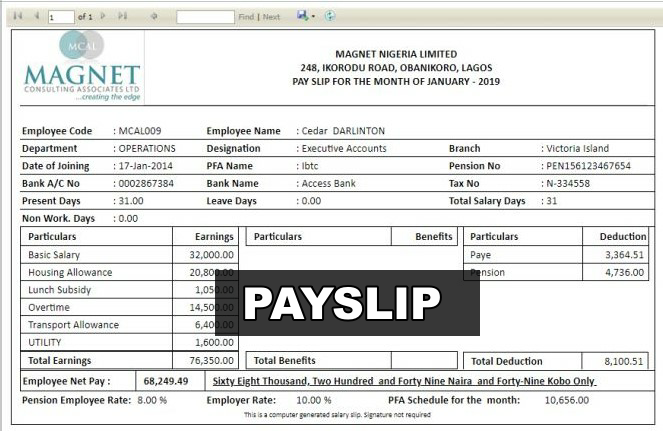Select the Lunch Subsidy row label
The width and height of the screenshot is (663, 431).
pyautogui.click(x=60, y=290)
